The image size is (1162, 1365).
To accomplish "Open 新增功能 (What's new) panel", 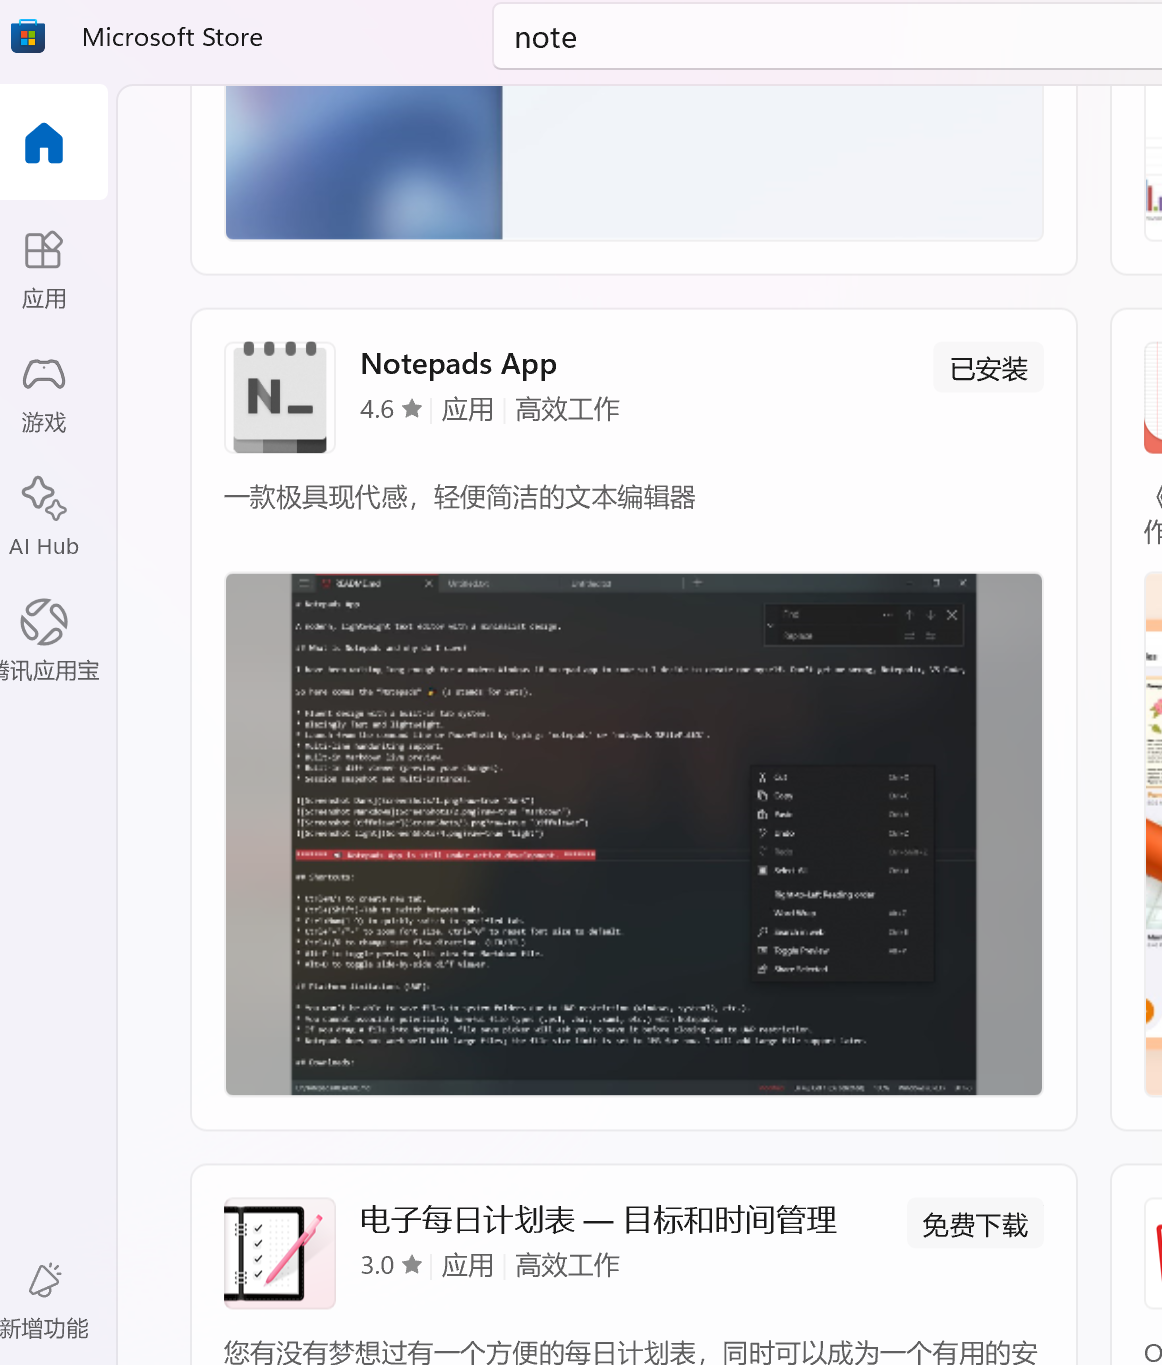I will [x=44, y=1300].
